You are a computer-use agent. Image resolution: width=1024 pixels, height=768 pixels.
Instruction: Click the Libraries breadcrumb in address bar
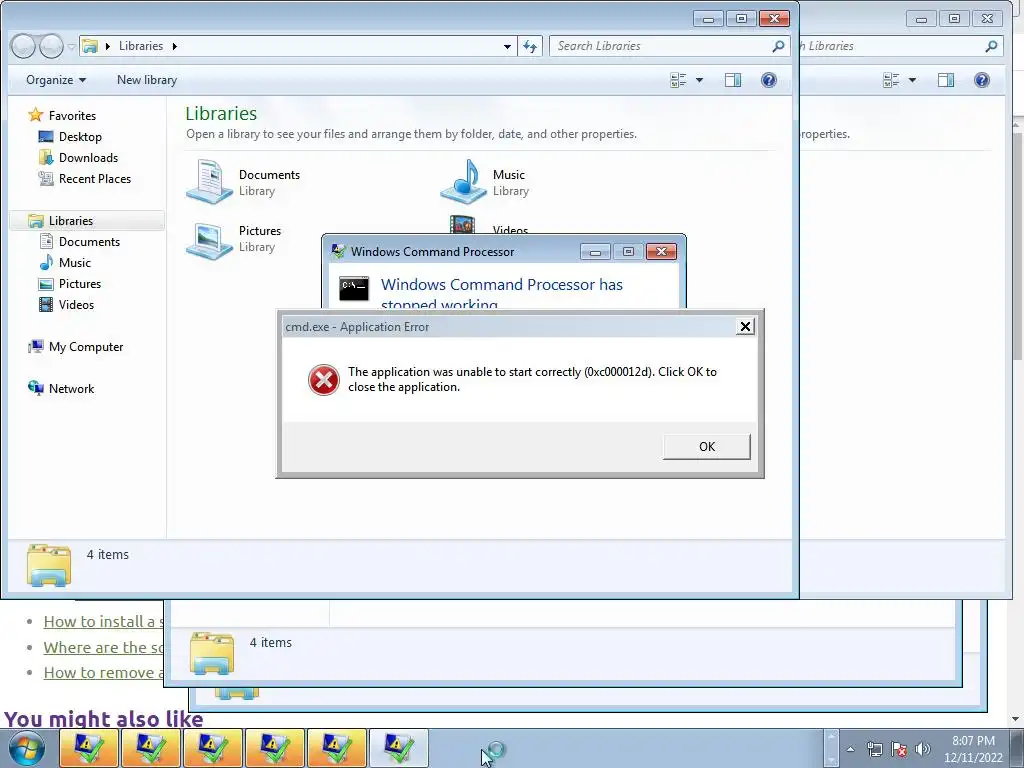point(140,46)
